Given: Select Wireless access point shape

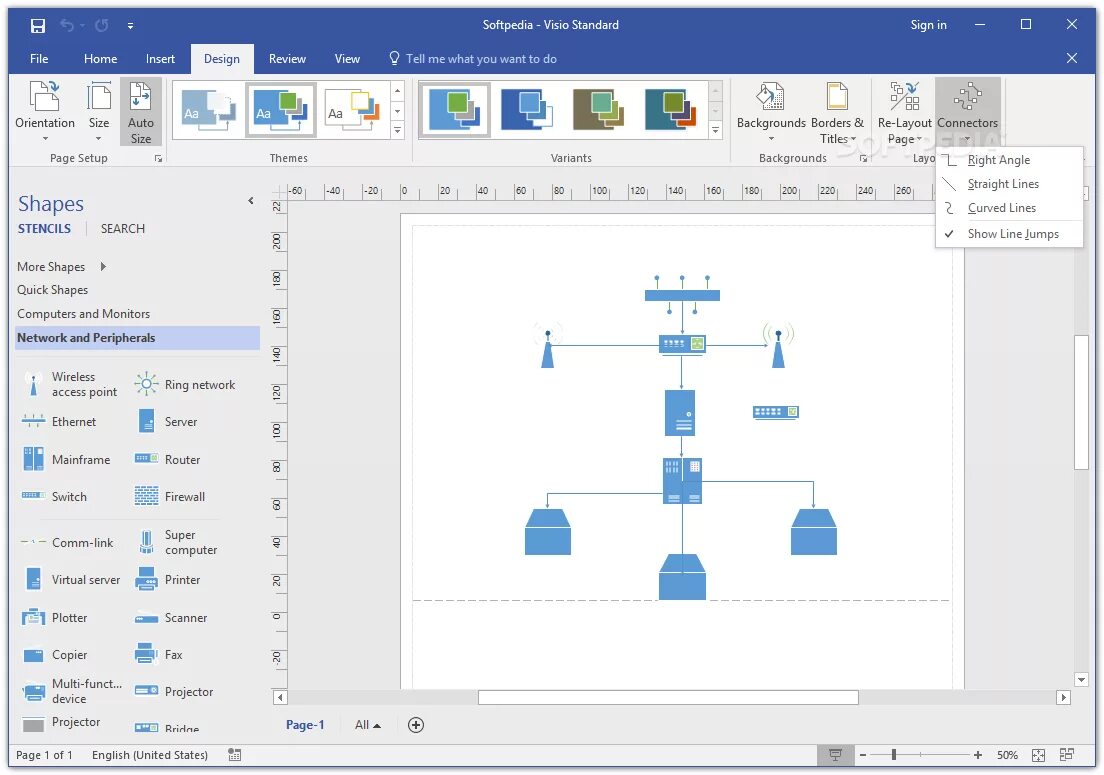Looking at the screenshot, I should (70, 384).
